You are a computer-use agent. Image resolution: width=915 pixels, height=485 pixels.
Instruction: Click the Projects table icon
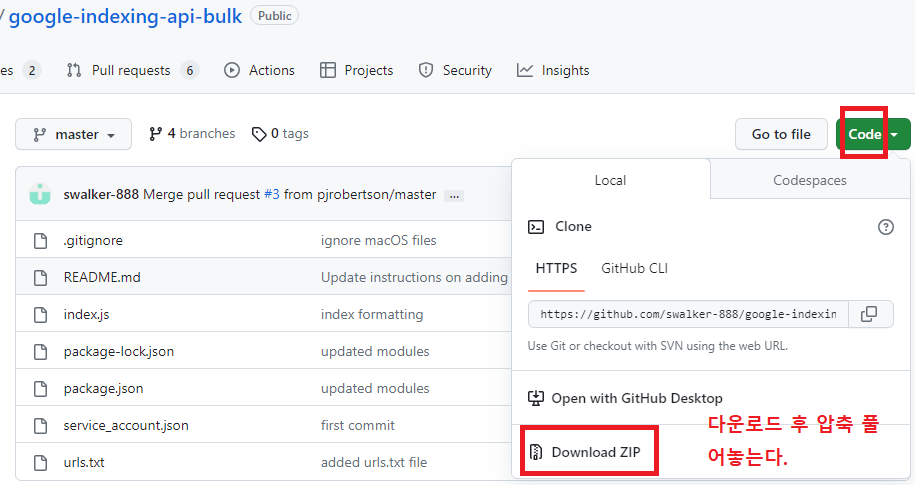tap(328, 71)
